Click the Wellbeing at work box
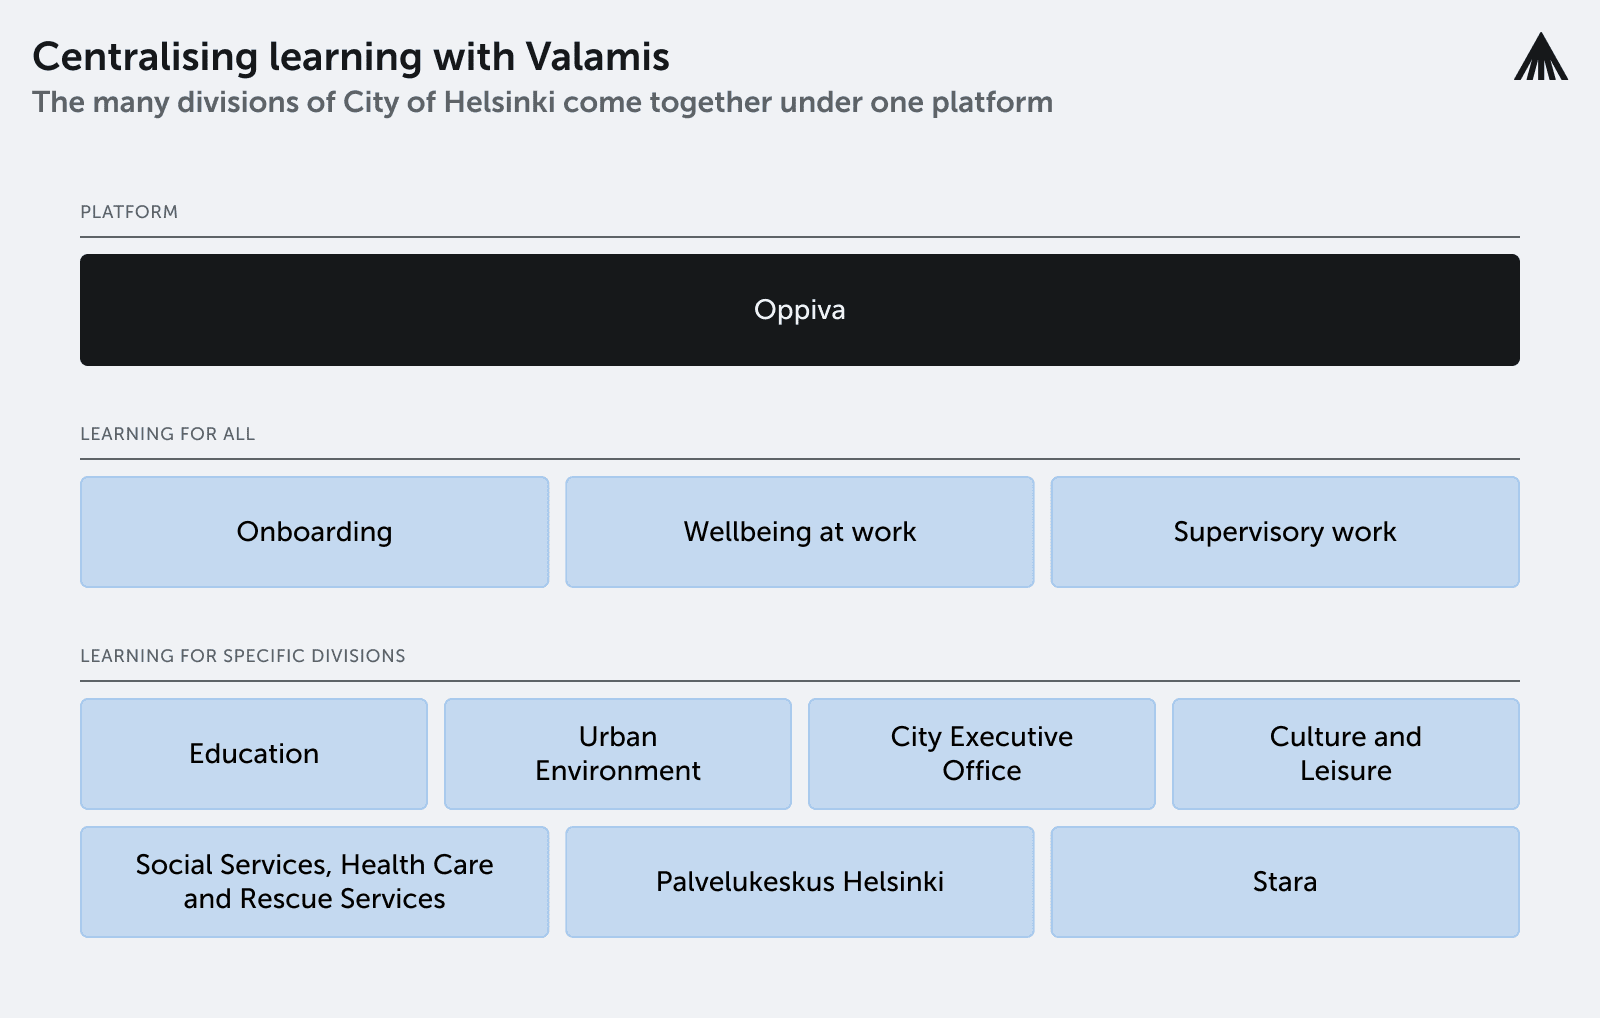Image resolution: width=1600 pixels, height=1018 pixels. (x=800, y=532)
